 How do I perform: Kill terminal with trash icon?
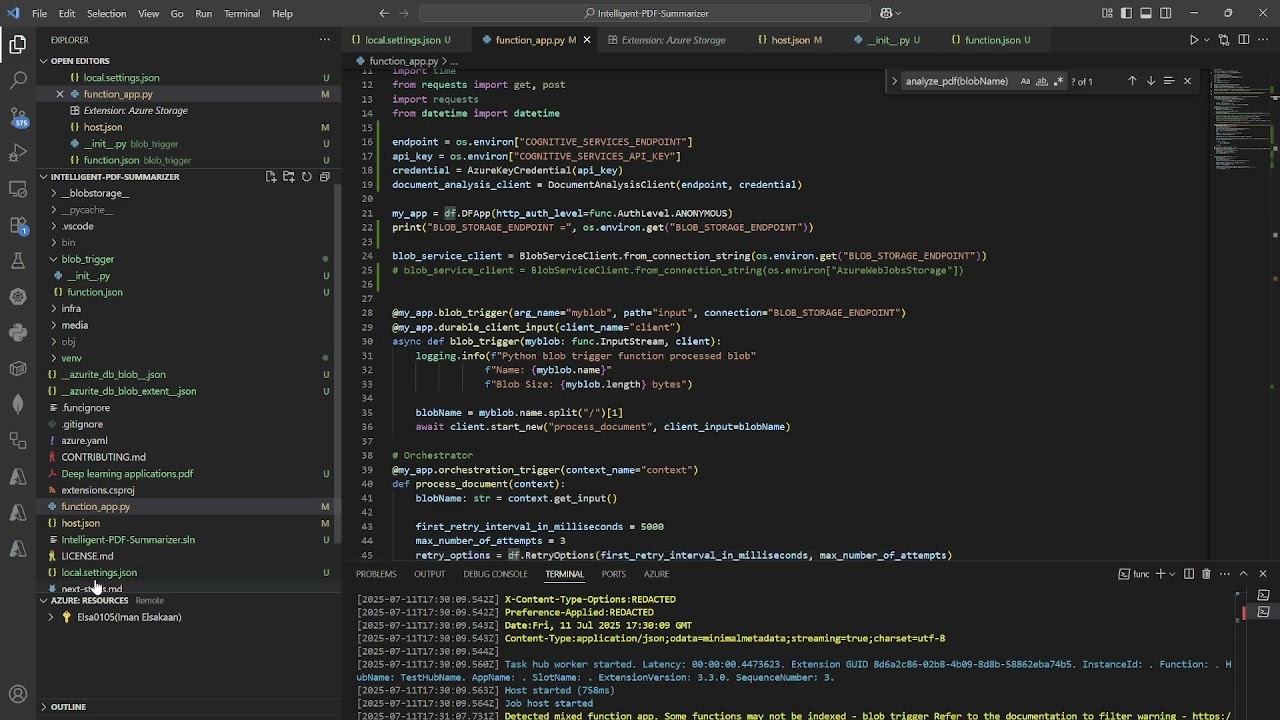(x=1206, y=574)
